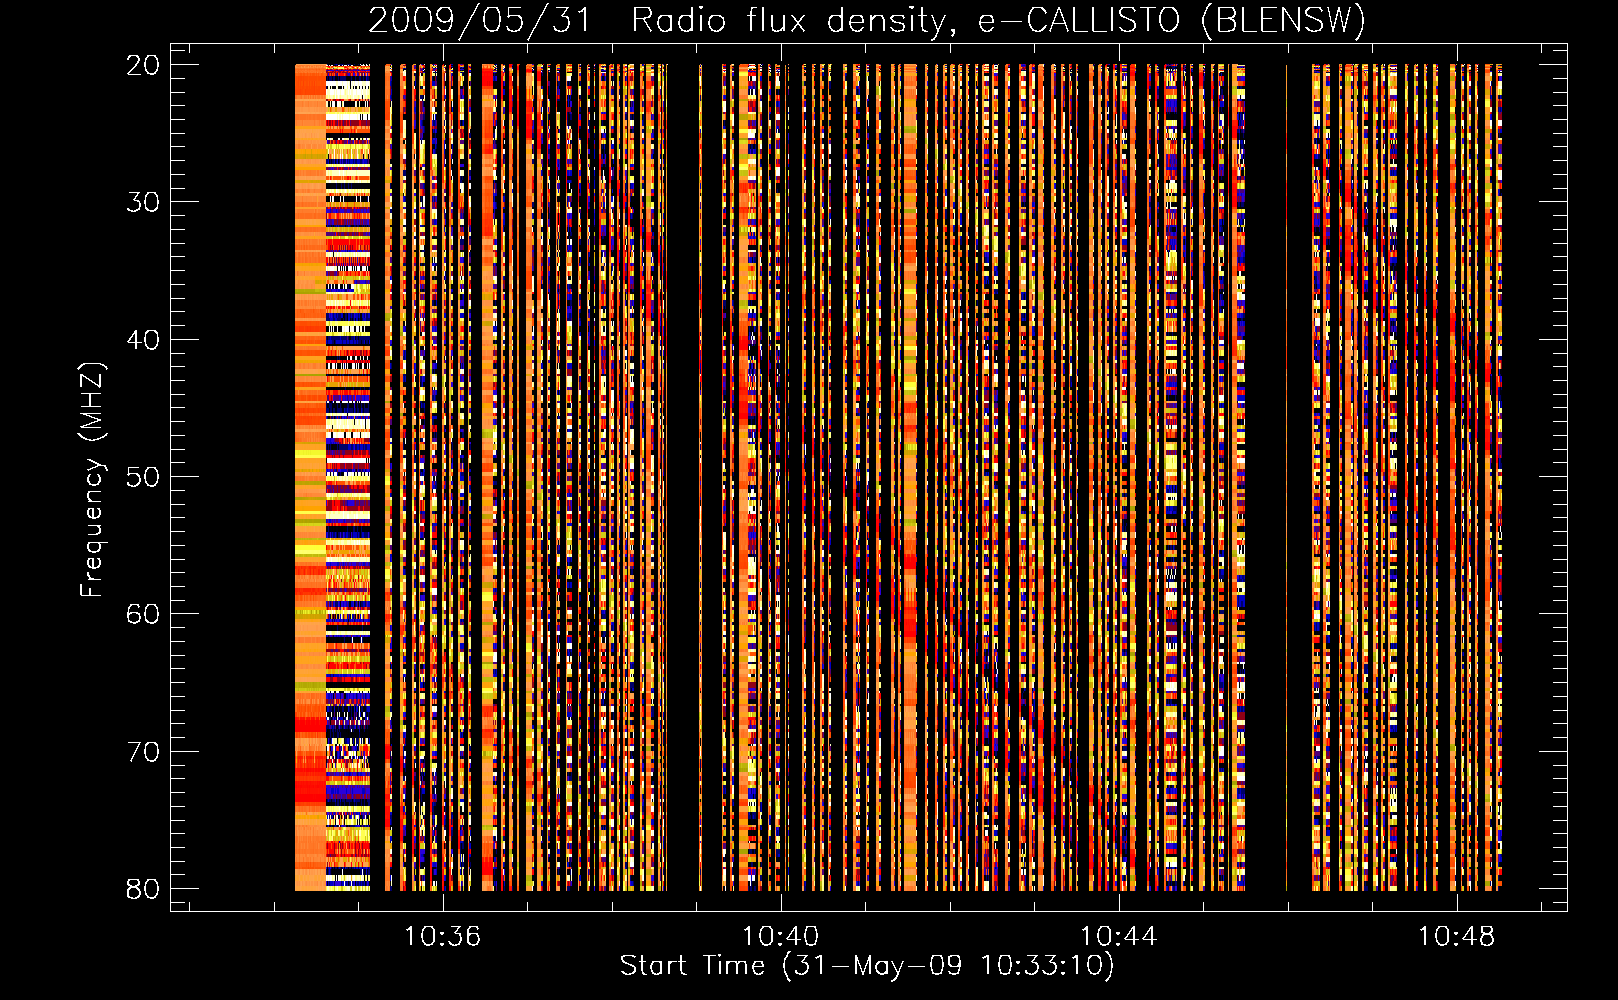Click the 10:36 time tick label
The image size is (1618, 1000).
pyautogui.click(x=442, y=936)
